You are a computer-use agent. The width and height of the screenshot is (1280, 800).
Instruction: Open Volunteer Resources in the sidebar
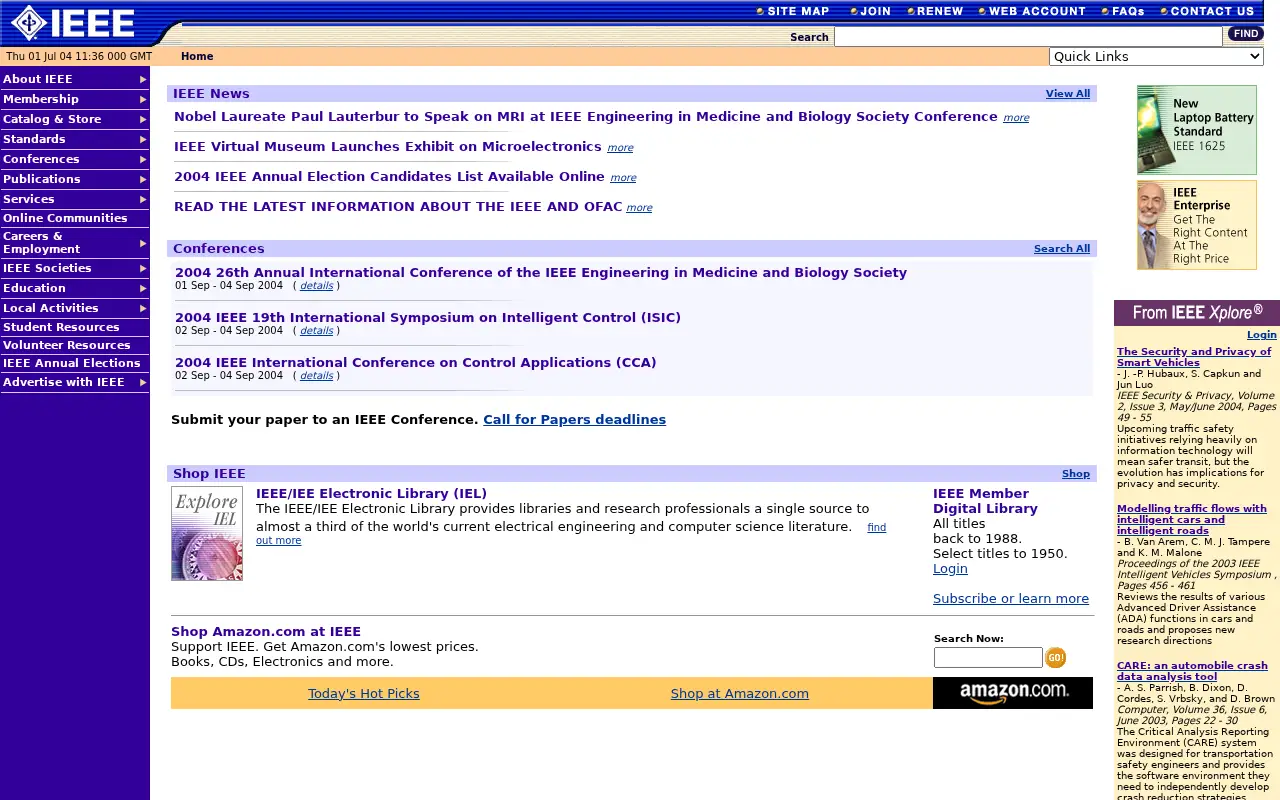click(x=75, y=345)
